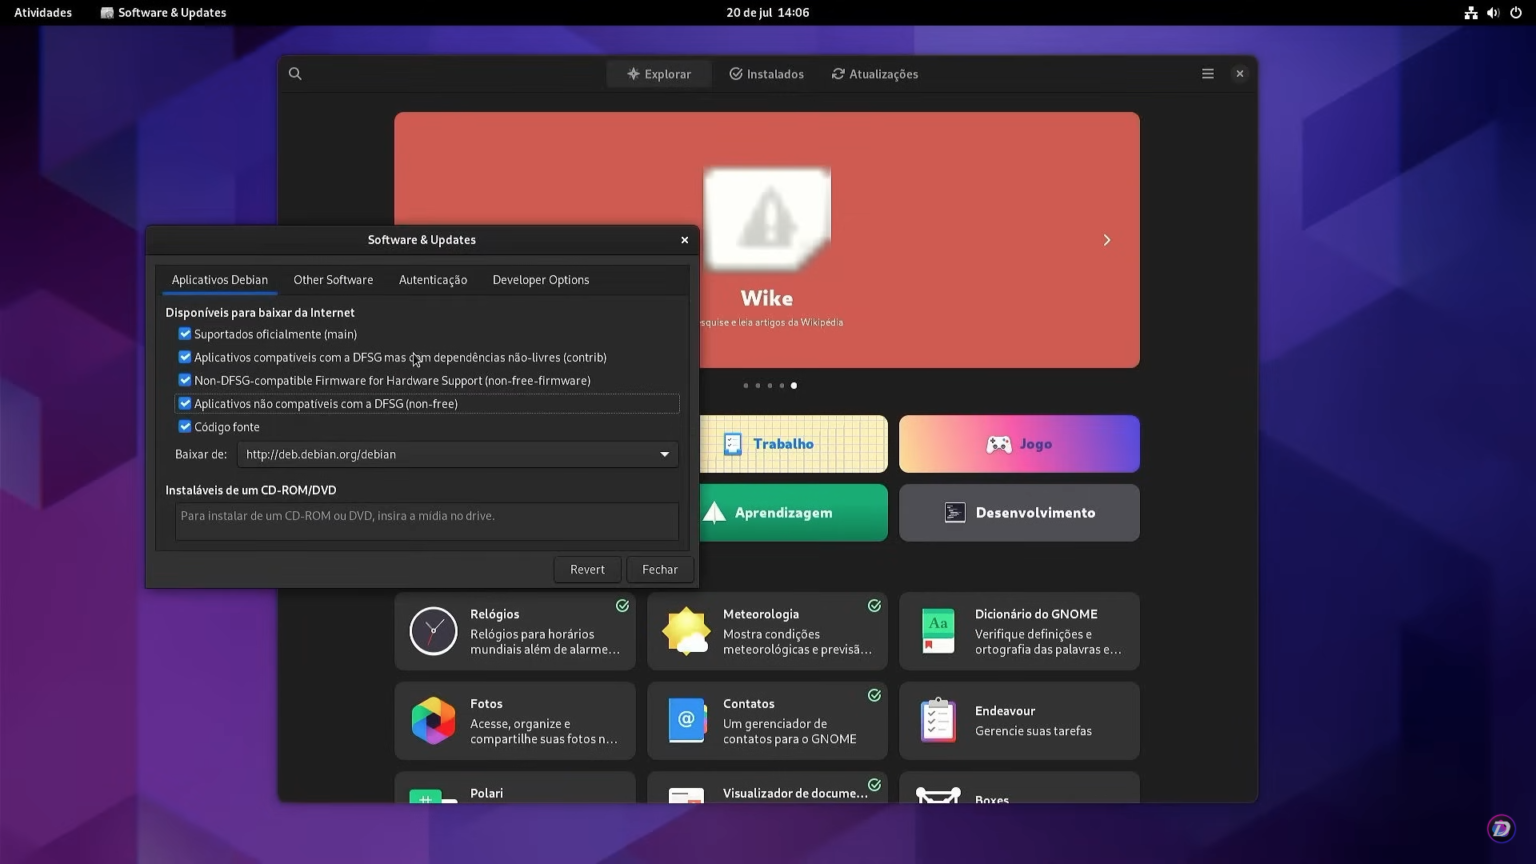Open the Desenvolvimento category
The width and height of the screenshot is (1536, 864).
tap(1019, 512)
